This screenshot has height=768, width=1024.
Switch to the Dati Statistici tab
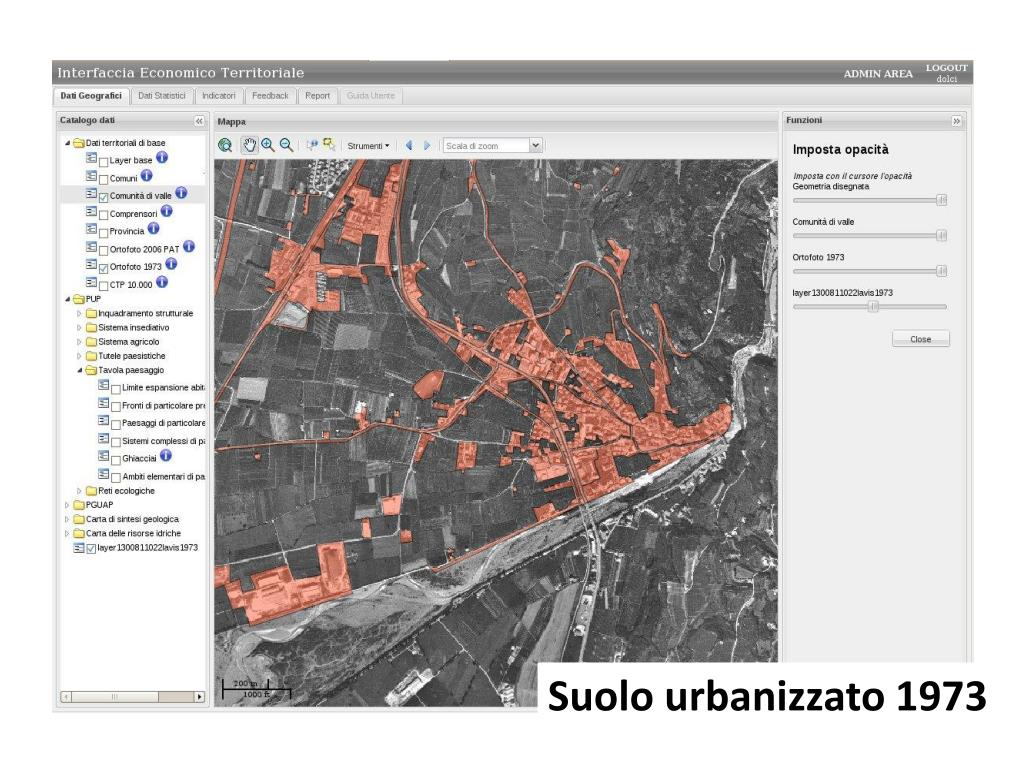pos(161,96)
